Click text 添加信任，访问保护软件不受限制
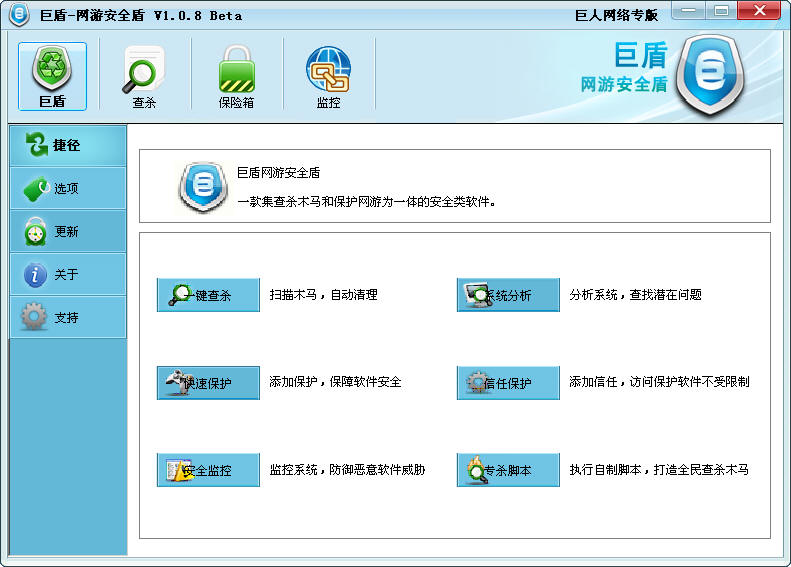Viewport: 791px width, 567px height. tap(659, 382)
